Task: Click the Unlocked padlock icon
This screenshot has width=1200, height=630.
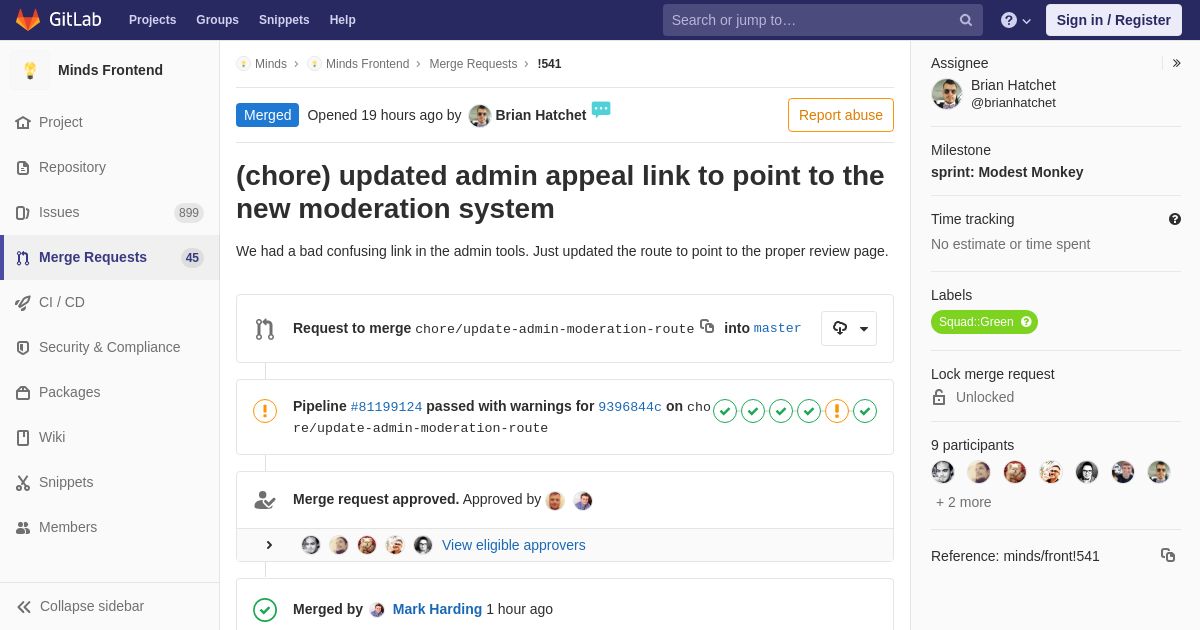Action: (x=939, y=397)
